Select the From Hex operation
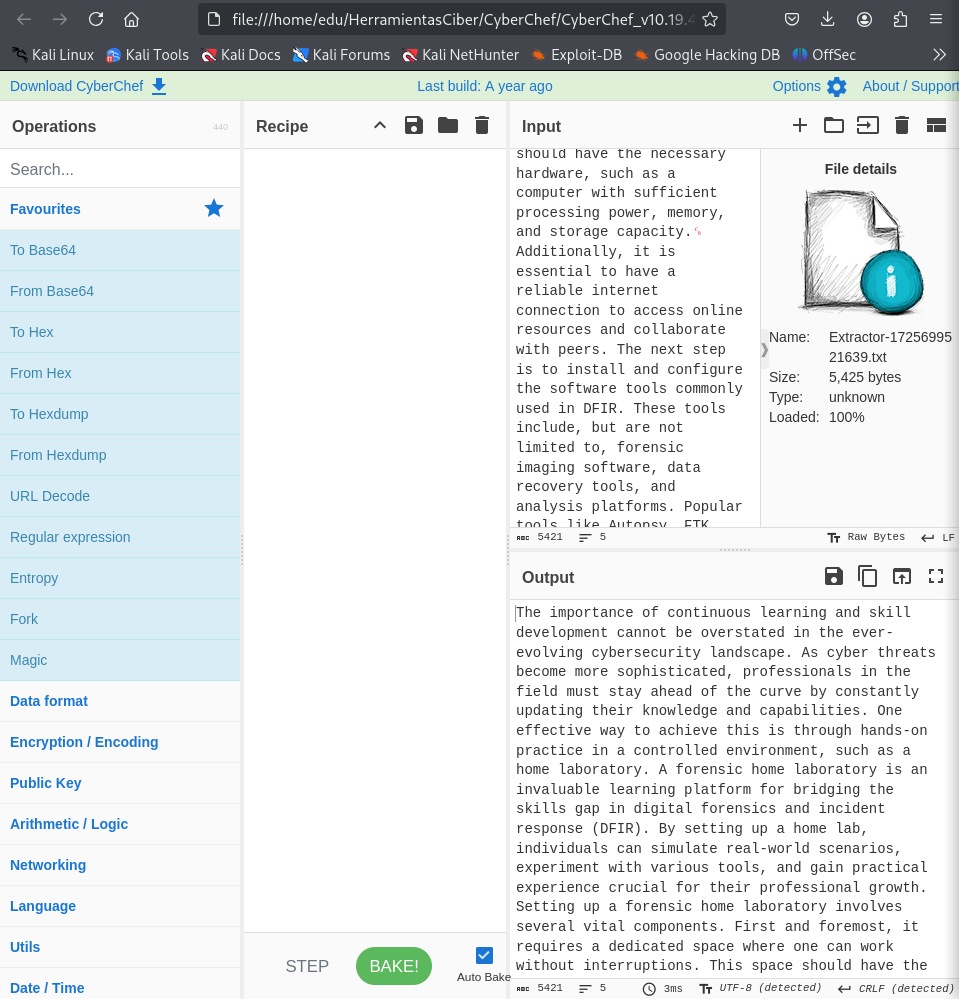 click(x=120, y=373)
